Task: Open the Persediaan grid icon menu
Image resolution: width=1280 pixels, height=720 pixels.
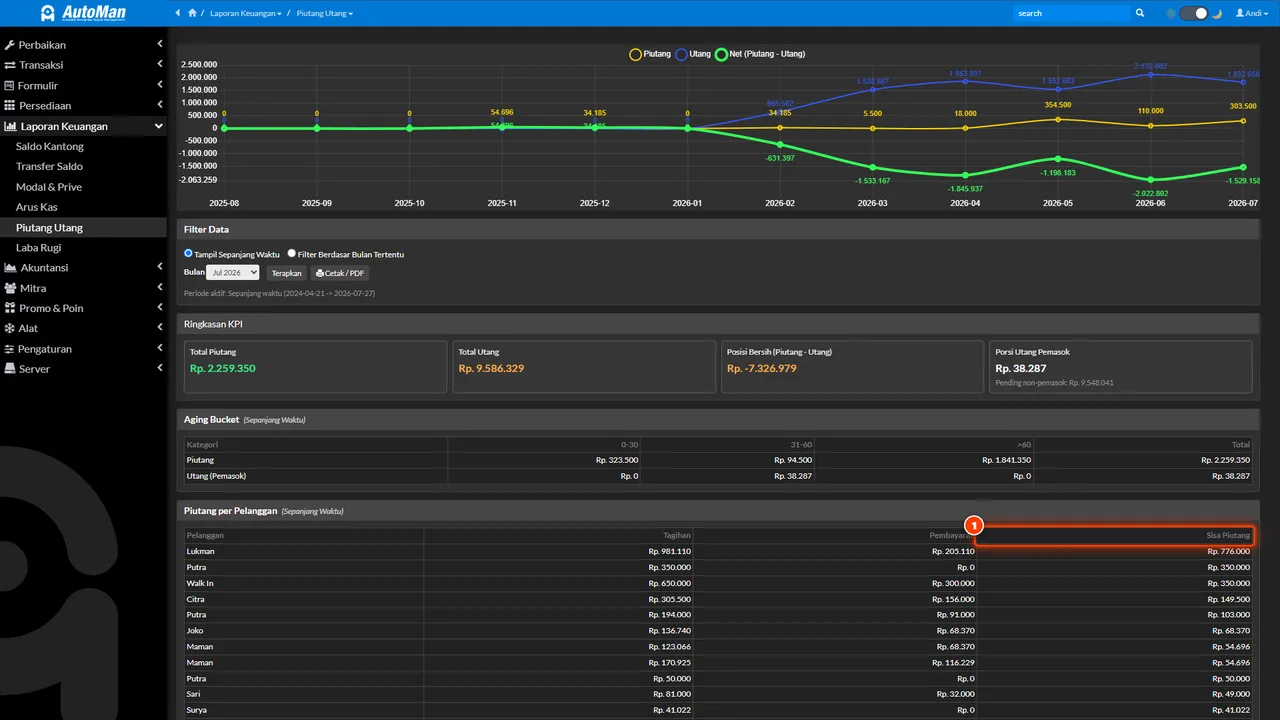Action: pos(83,105)
